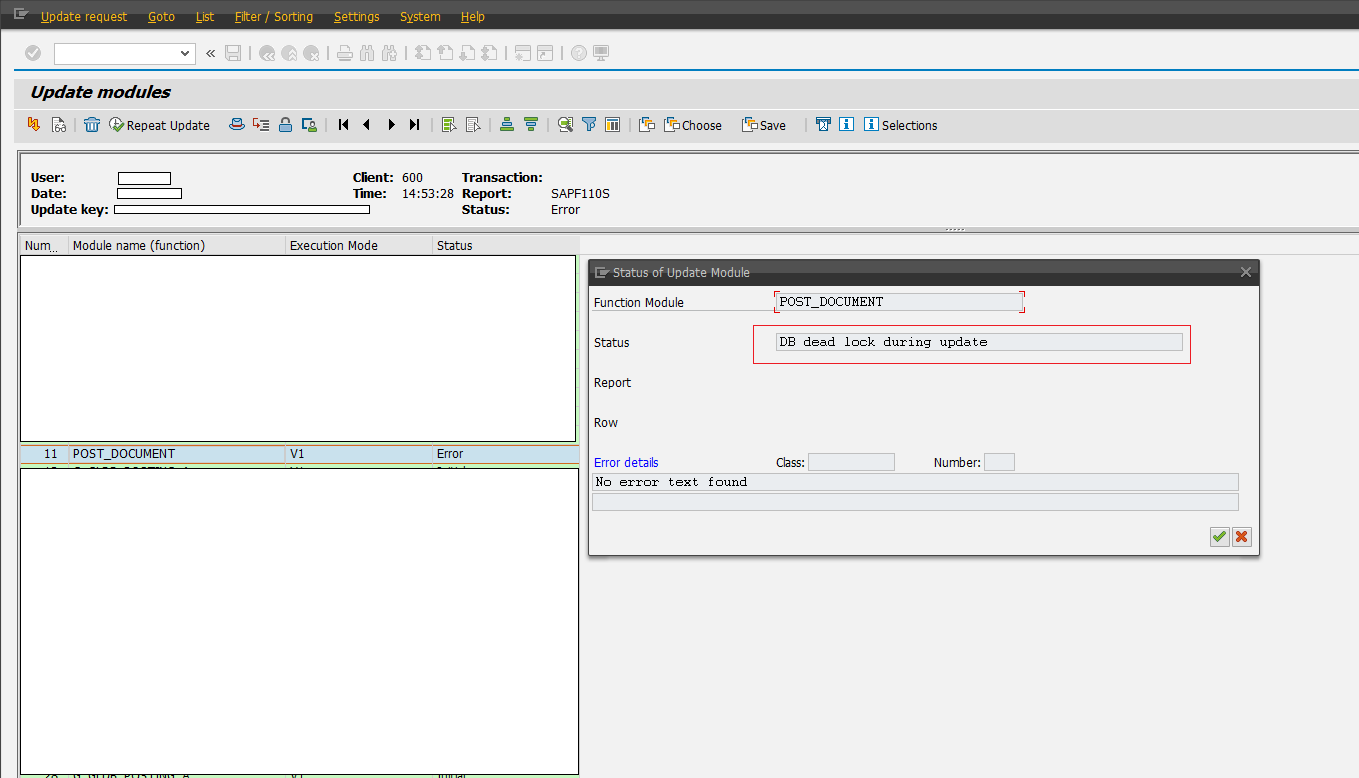Click the Execution Mode column header
This screenshot has height=778, width=1359.
point(359,245)
